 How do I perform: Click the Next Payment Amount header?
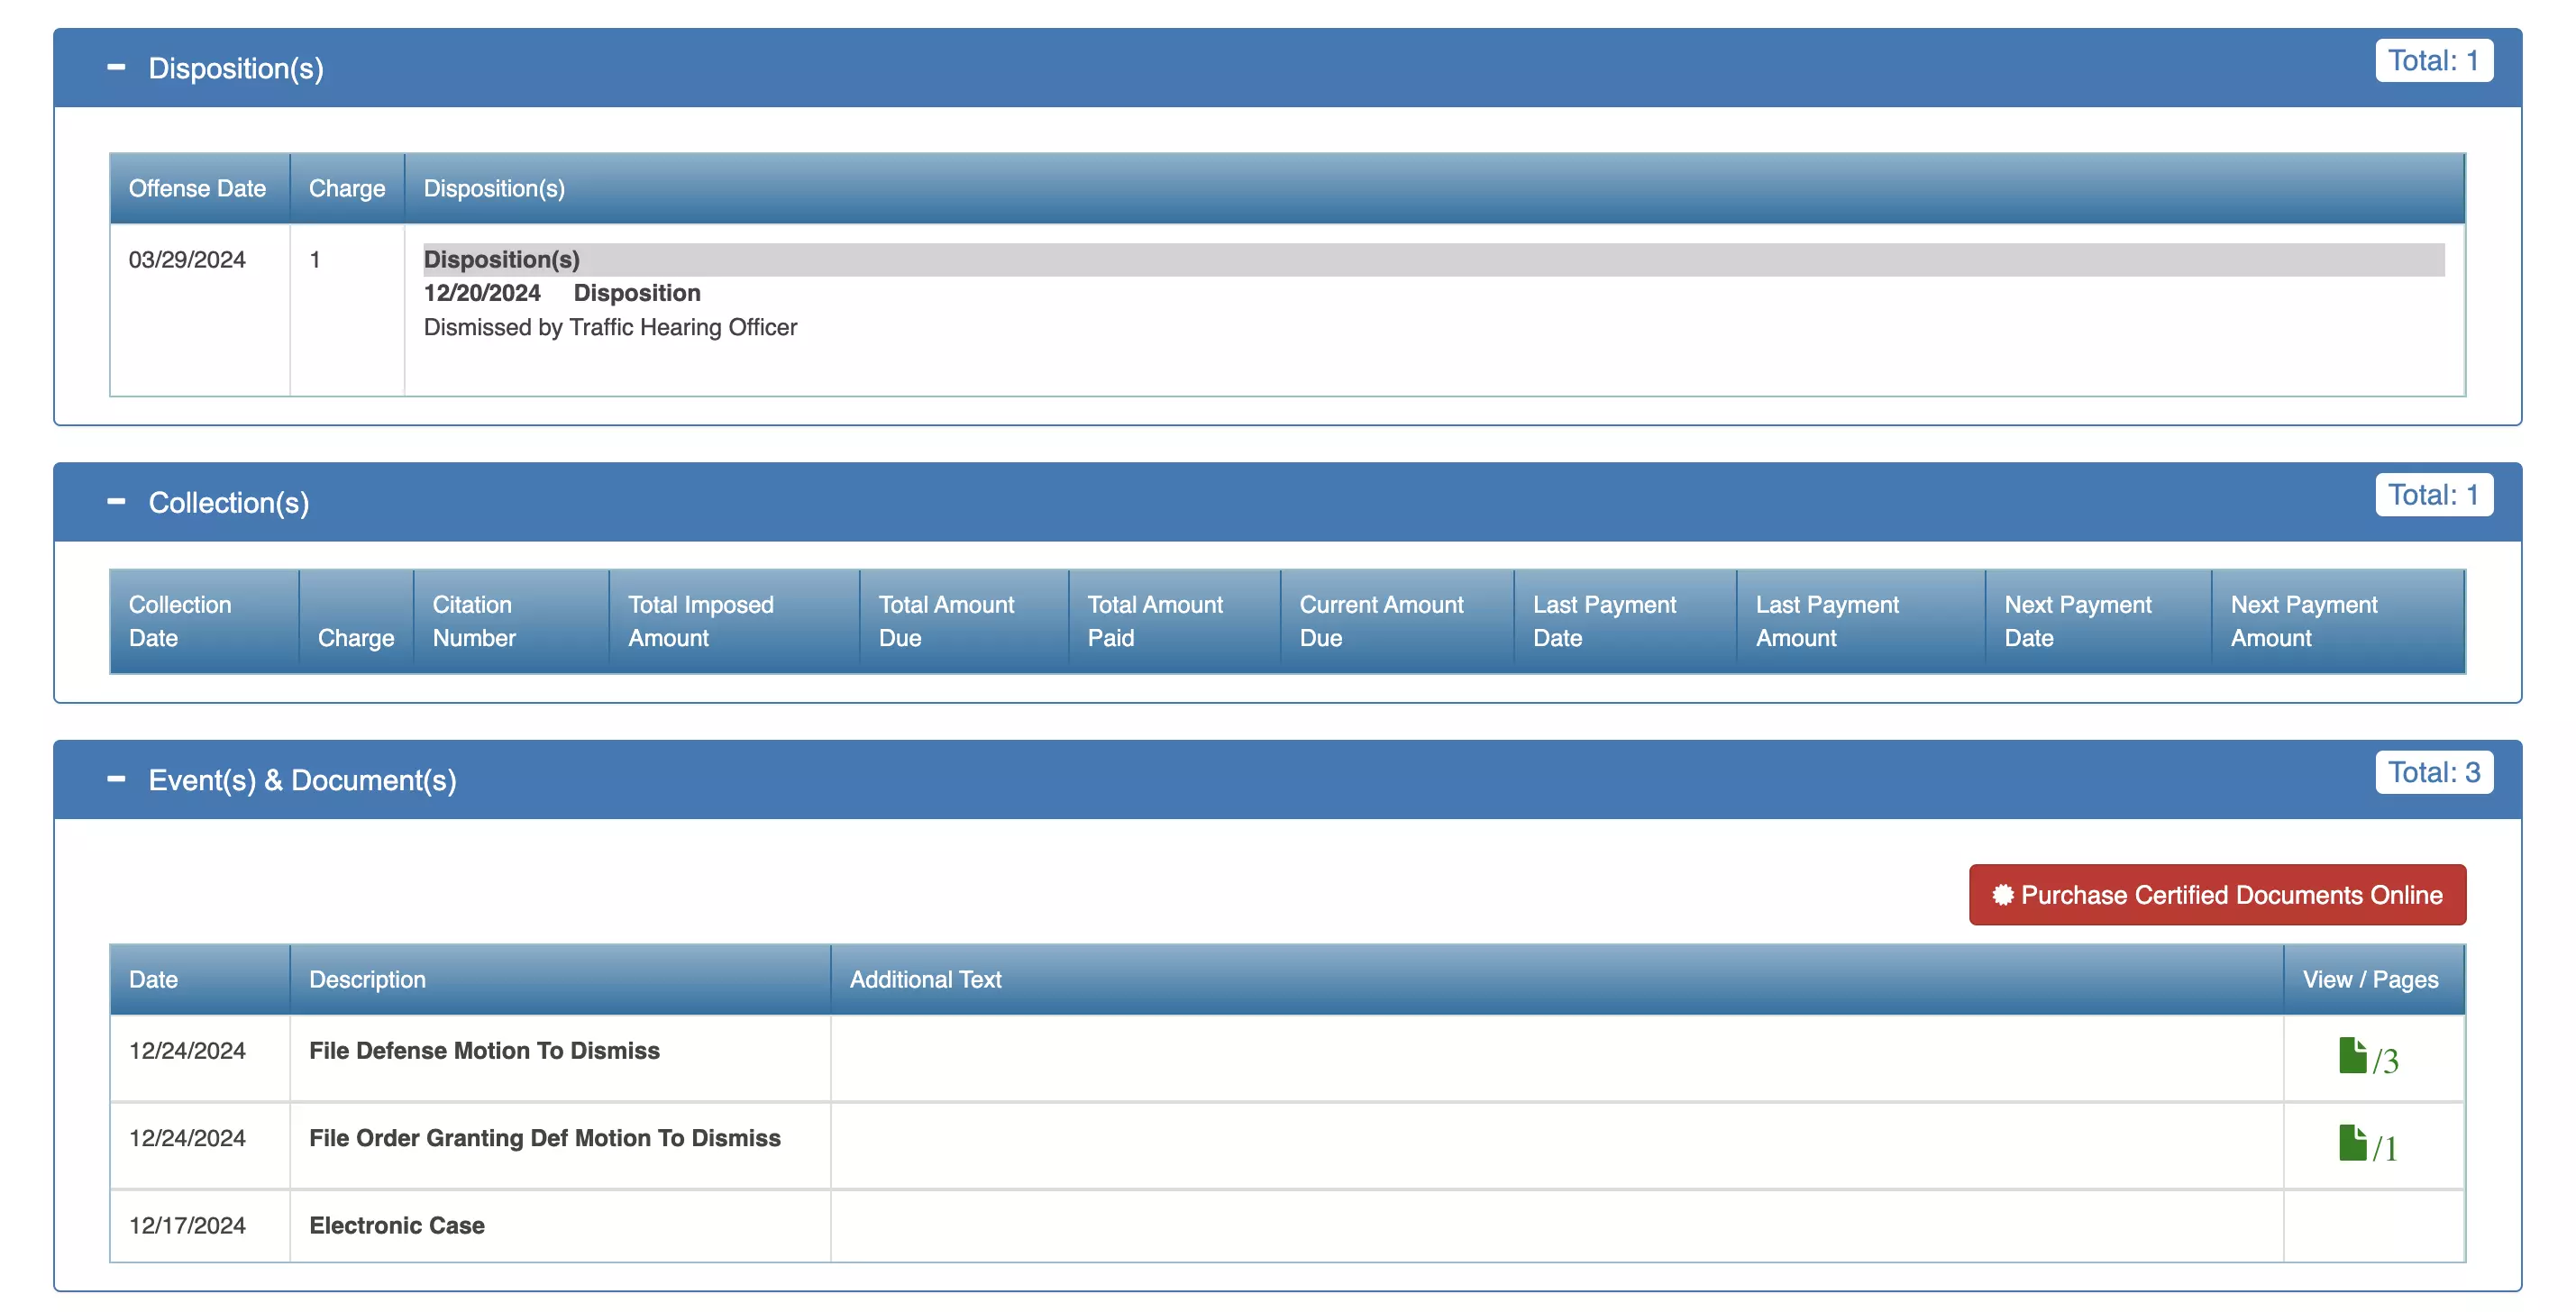(x=2338, y=621)
